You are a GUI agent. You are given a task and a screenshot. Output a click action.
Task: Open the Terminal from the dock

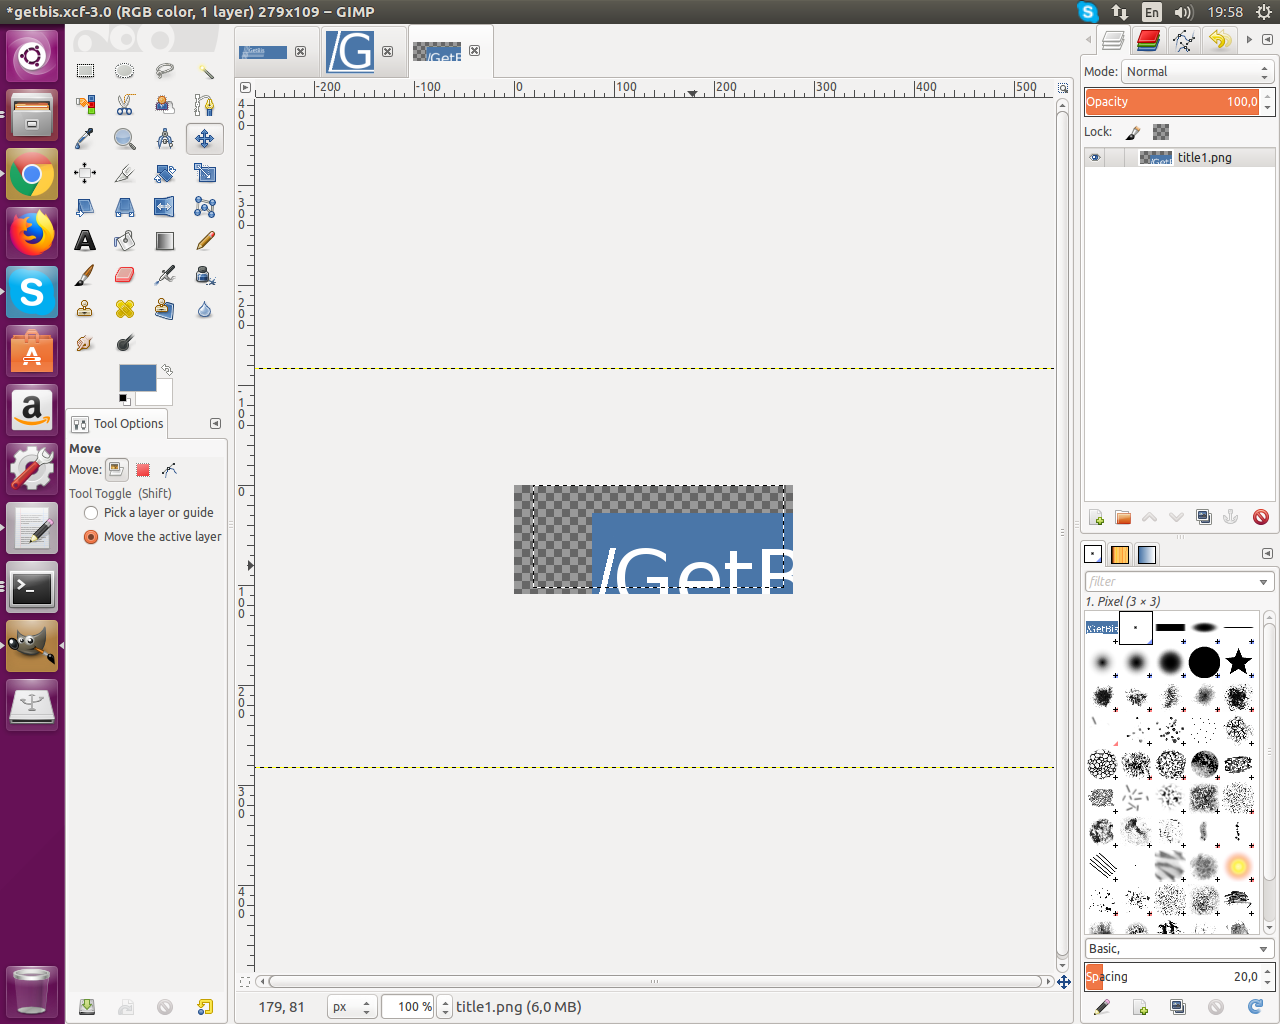(32, 588)
